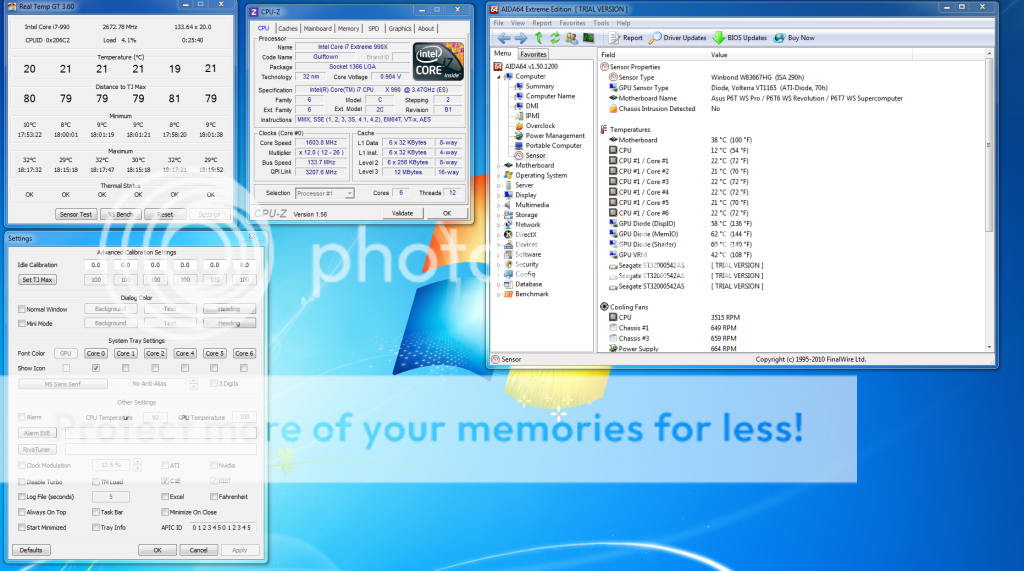The height and width of the screenshot is (571, 1024).
Task: Open Report from the AIDA64 toolbar
Action: click(626, 38)
